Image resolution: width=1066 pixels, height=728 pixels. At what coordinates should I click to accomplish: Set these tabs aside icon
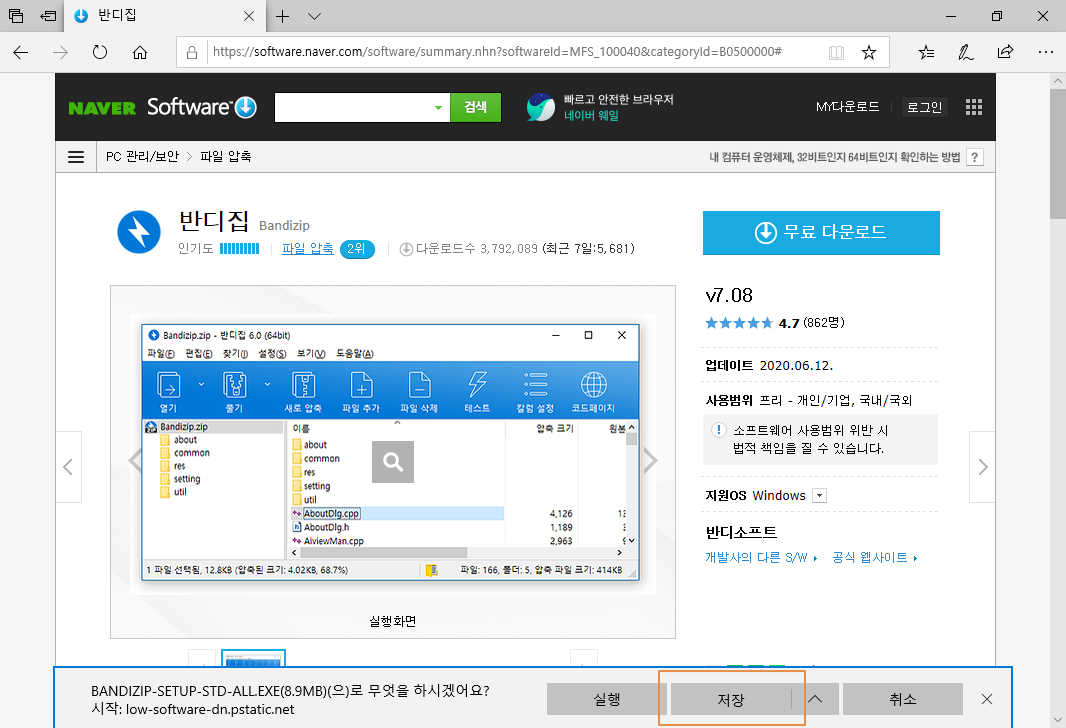[x=48, y=16]
